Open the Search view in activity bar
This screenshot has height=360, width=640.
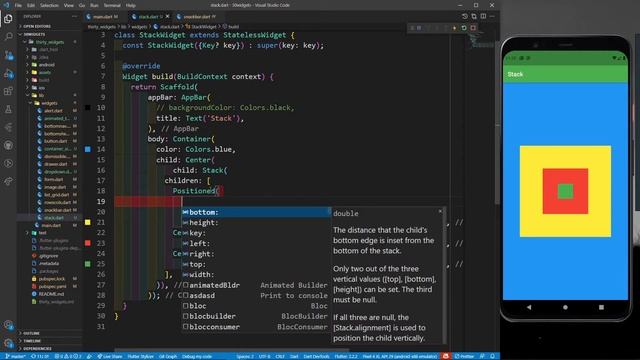(x=8, y=37)
